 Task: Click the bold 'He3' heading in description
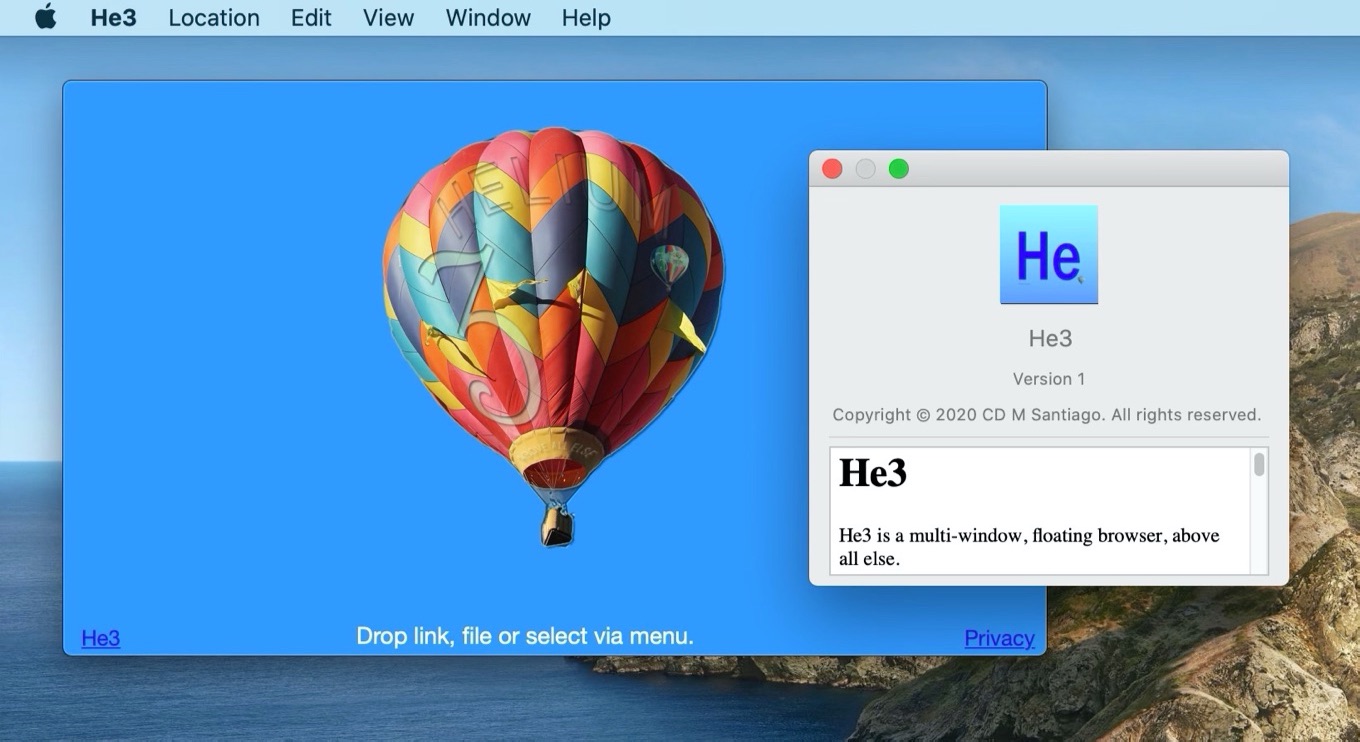[x=873, y=473]
